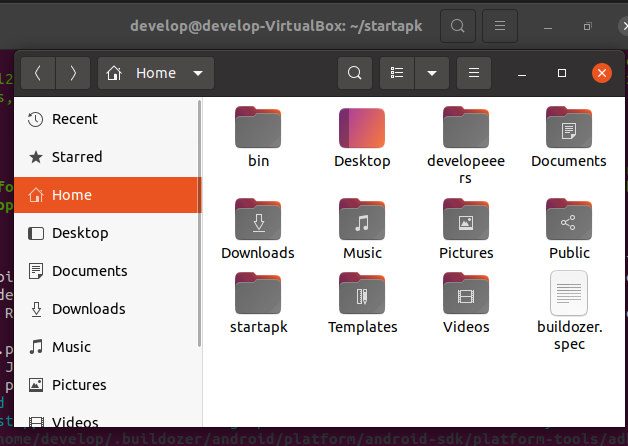Click the sidebar vertical scrollbar
Screen dimensions: 628x446
click(199, 224)
